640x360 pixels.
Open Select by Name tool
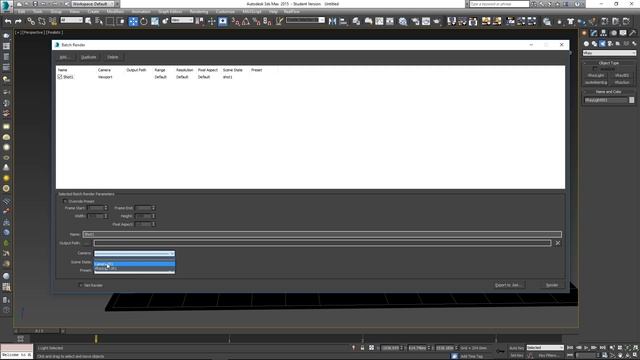pyautogui.click(x=99, y=21)
